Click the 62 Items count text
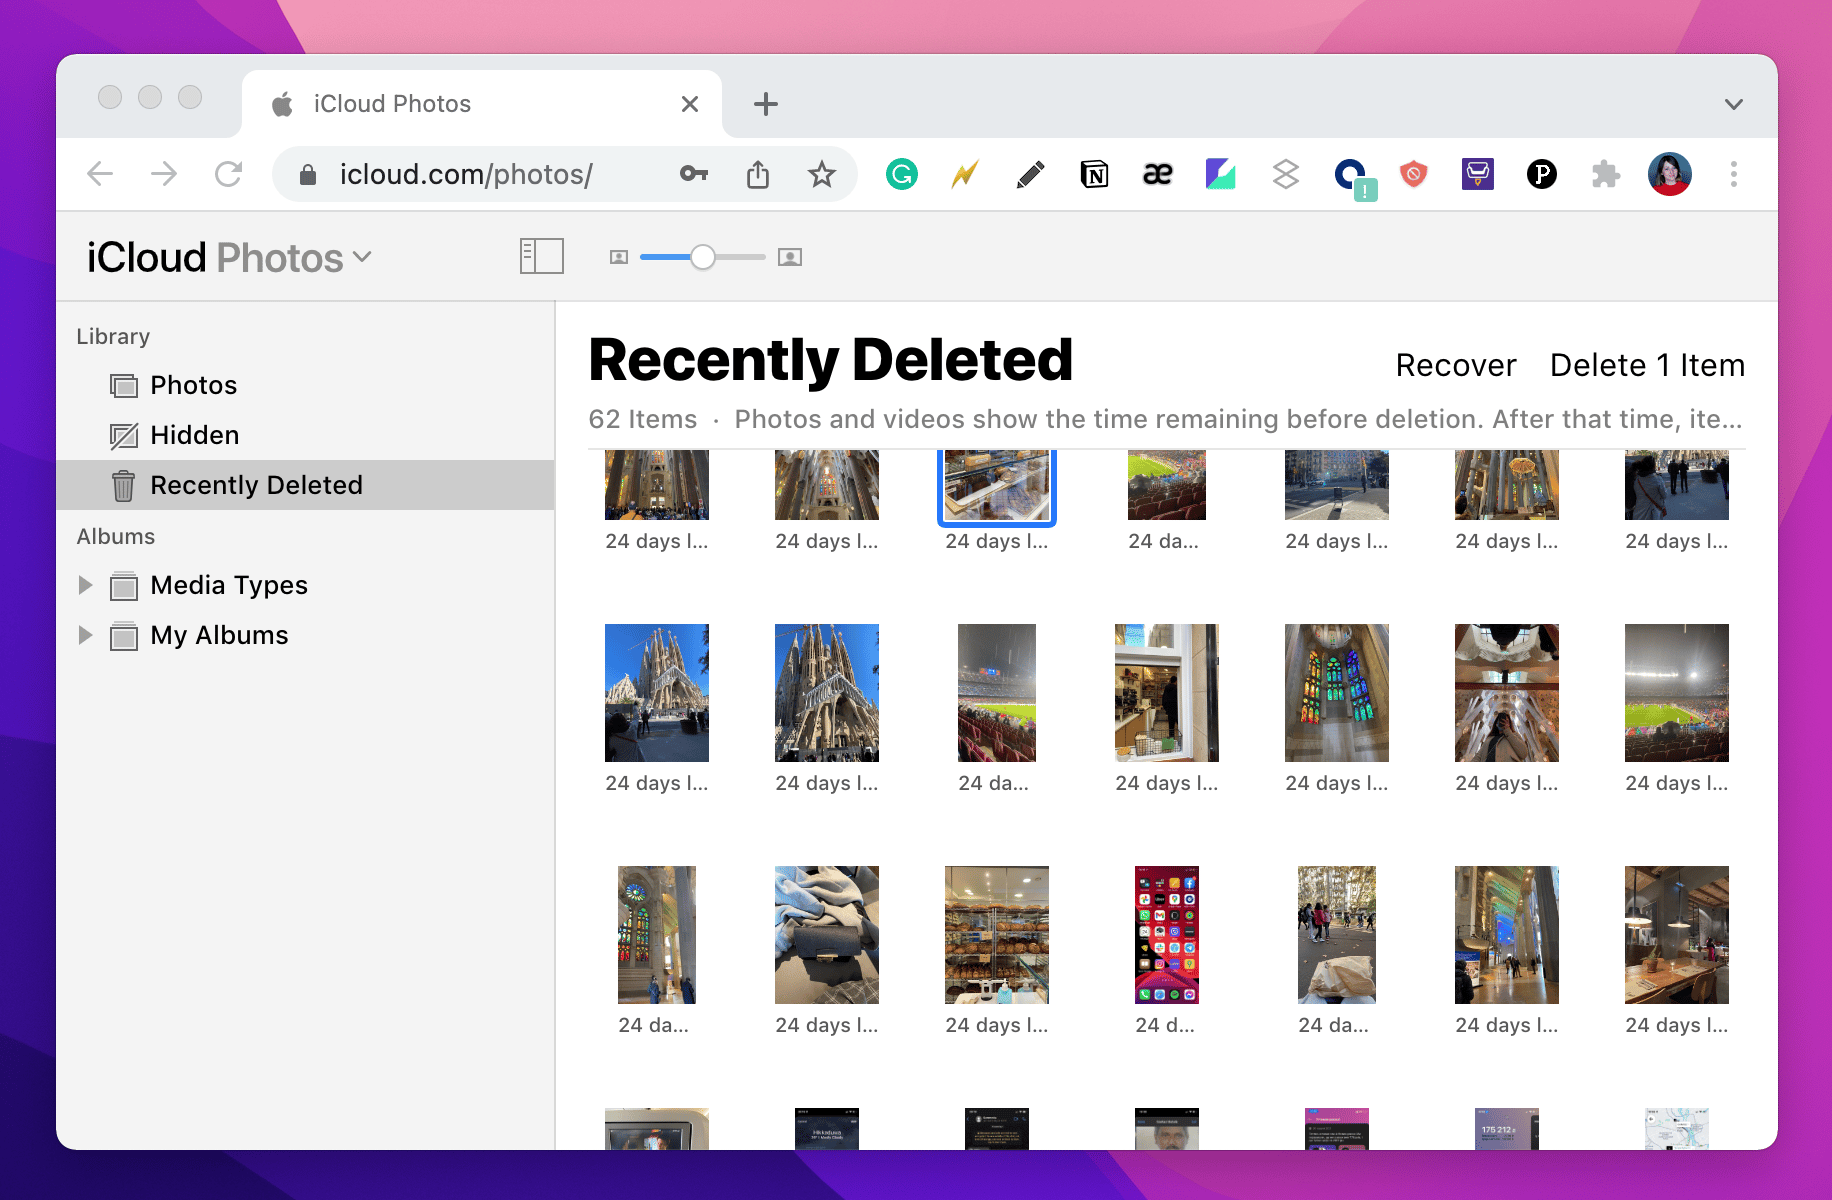 (643, 419)
